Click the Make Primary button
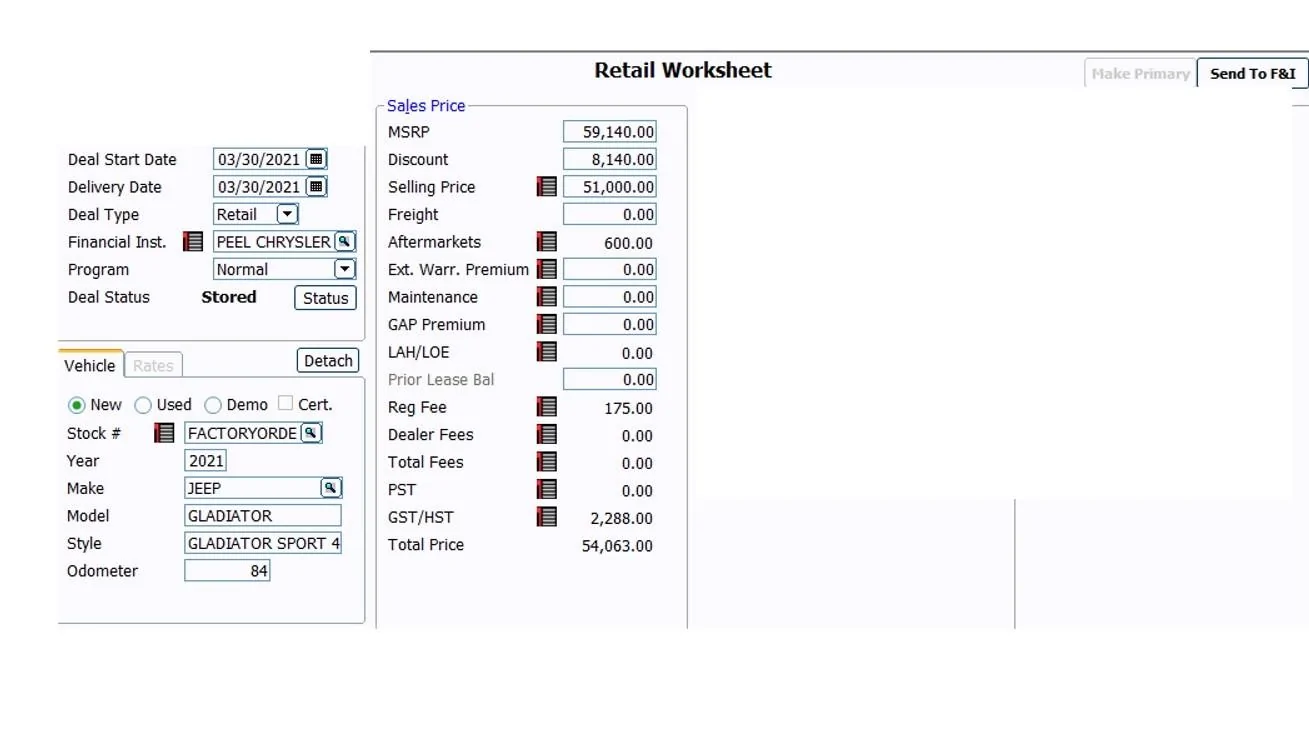Viewport: 1309px width, 736px height. pyautogui.click(x=1140, y=73)
